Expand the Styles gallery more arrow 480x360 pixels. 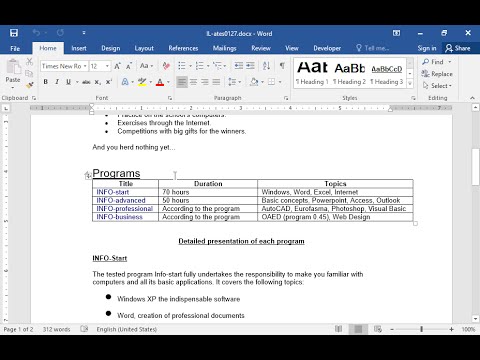(410, 84)
